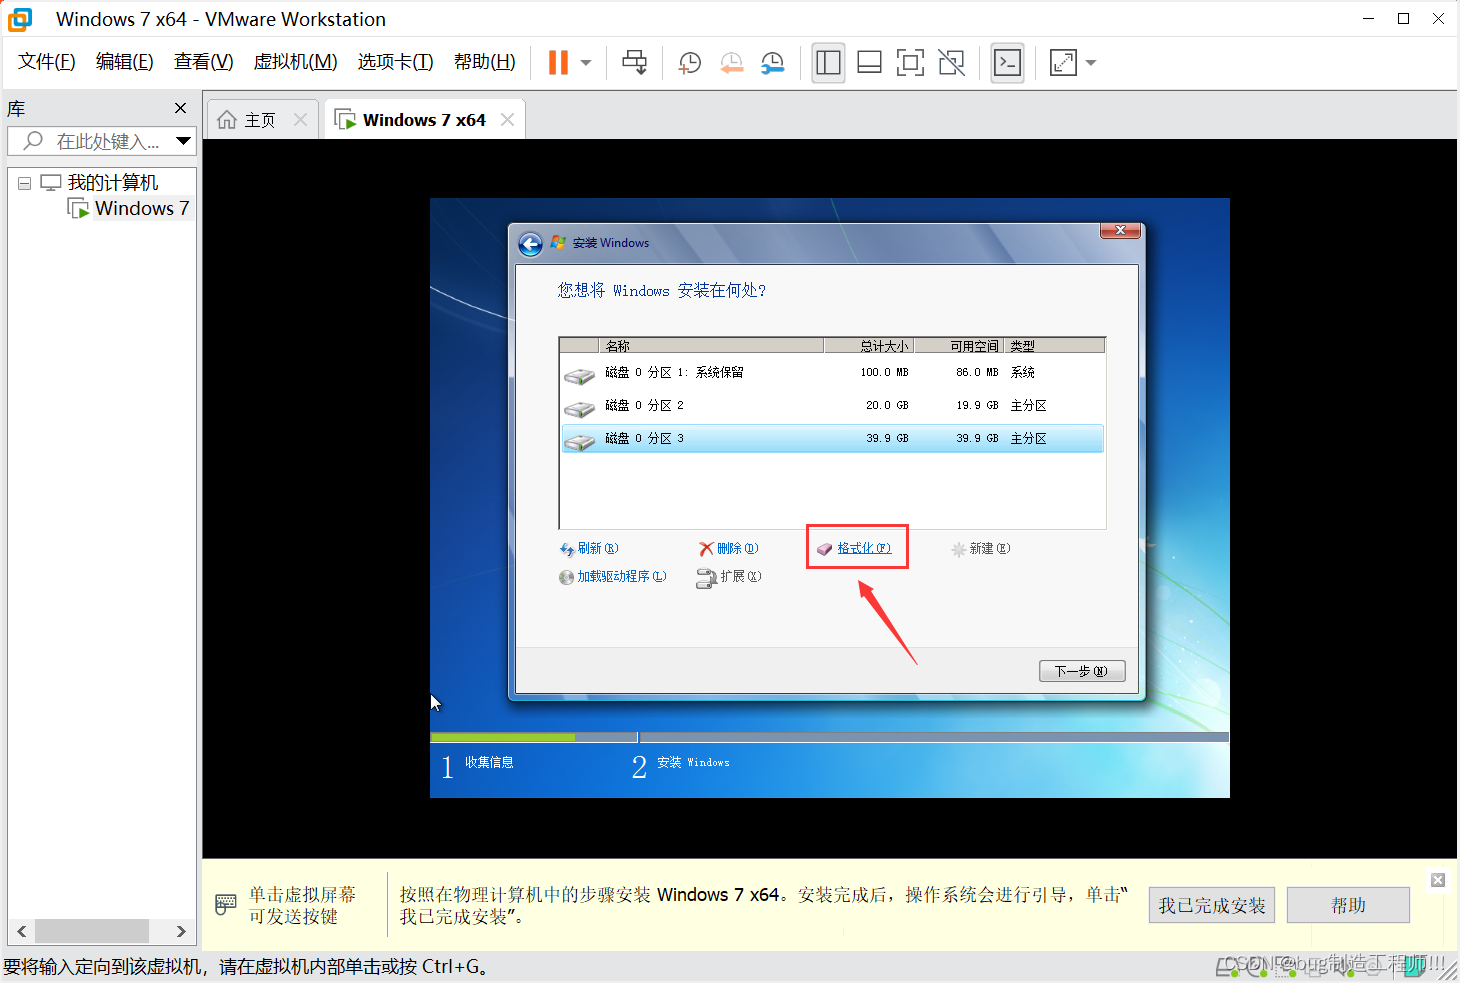The width and height of the screenshot is (1460, 983).
Task: Click the keyboard icon in the hint bar
Action: 226,905
